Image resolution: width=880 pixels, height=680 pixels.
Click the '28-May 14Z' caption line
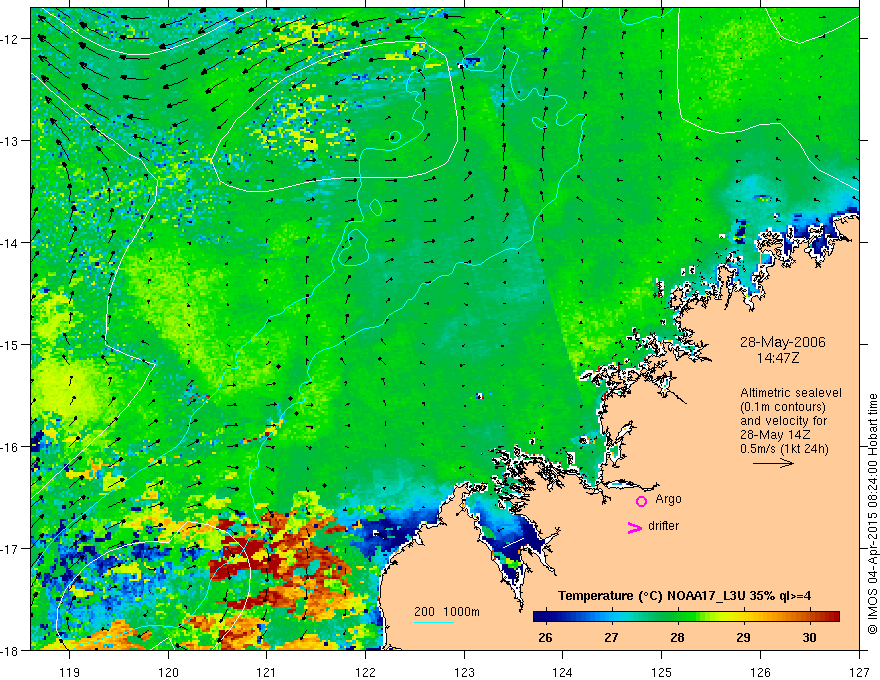pyautogui.click(x=774, y=435)
